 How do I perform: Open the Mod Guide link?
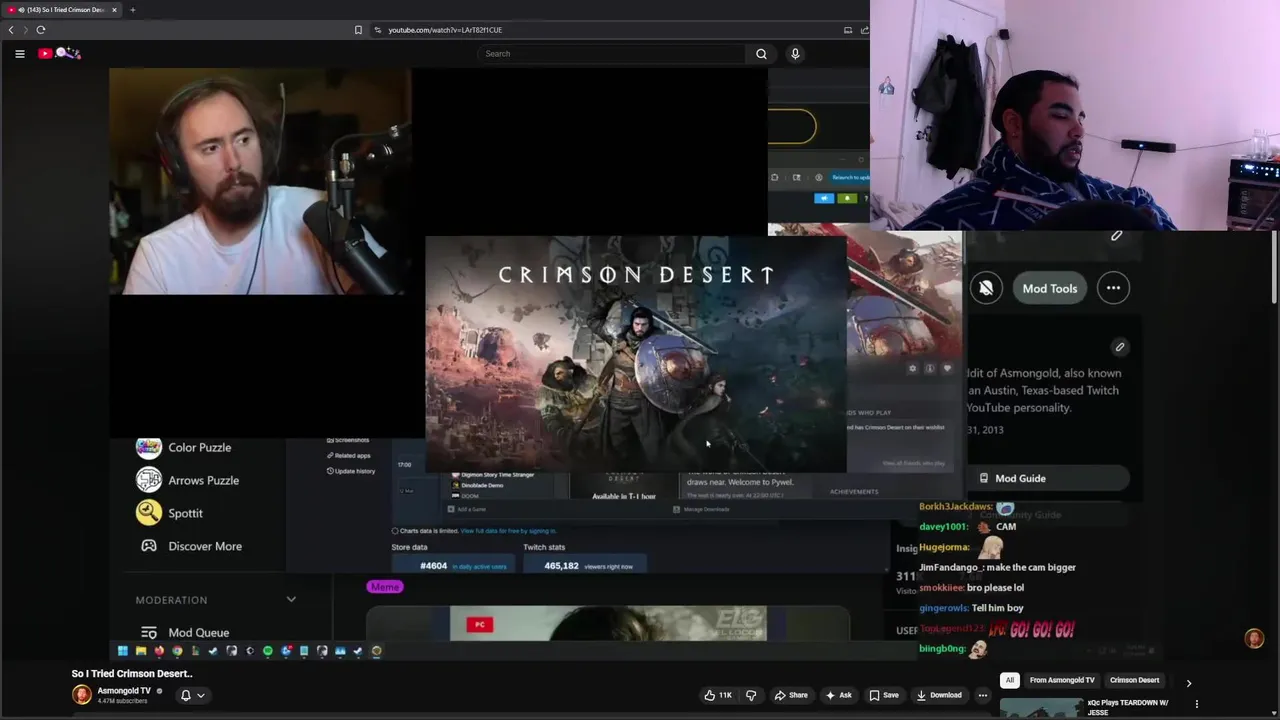click(x=1047, y=478)
